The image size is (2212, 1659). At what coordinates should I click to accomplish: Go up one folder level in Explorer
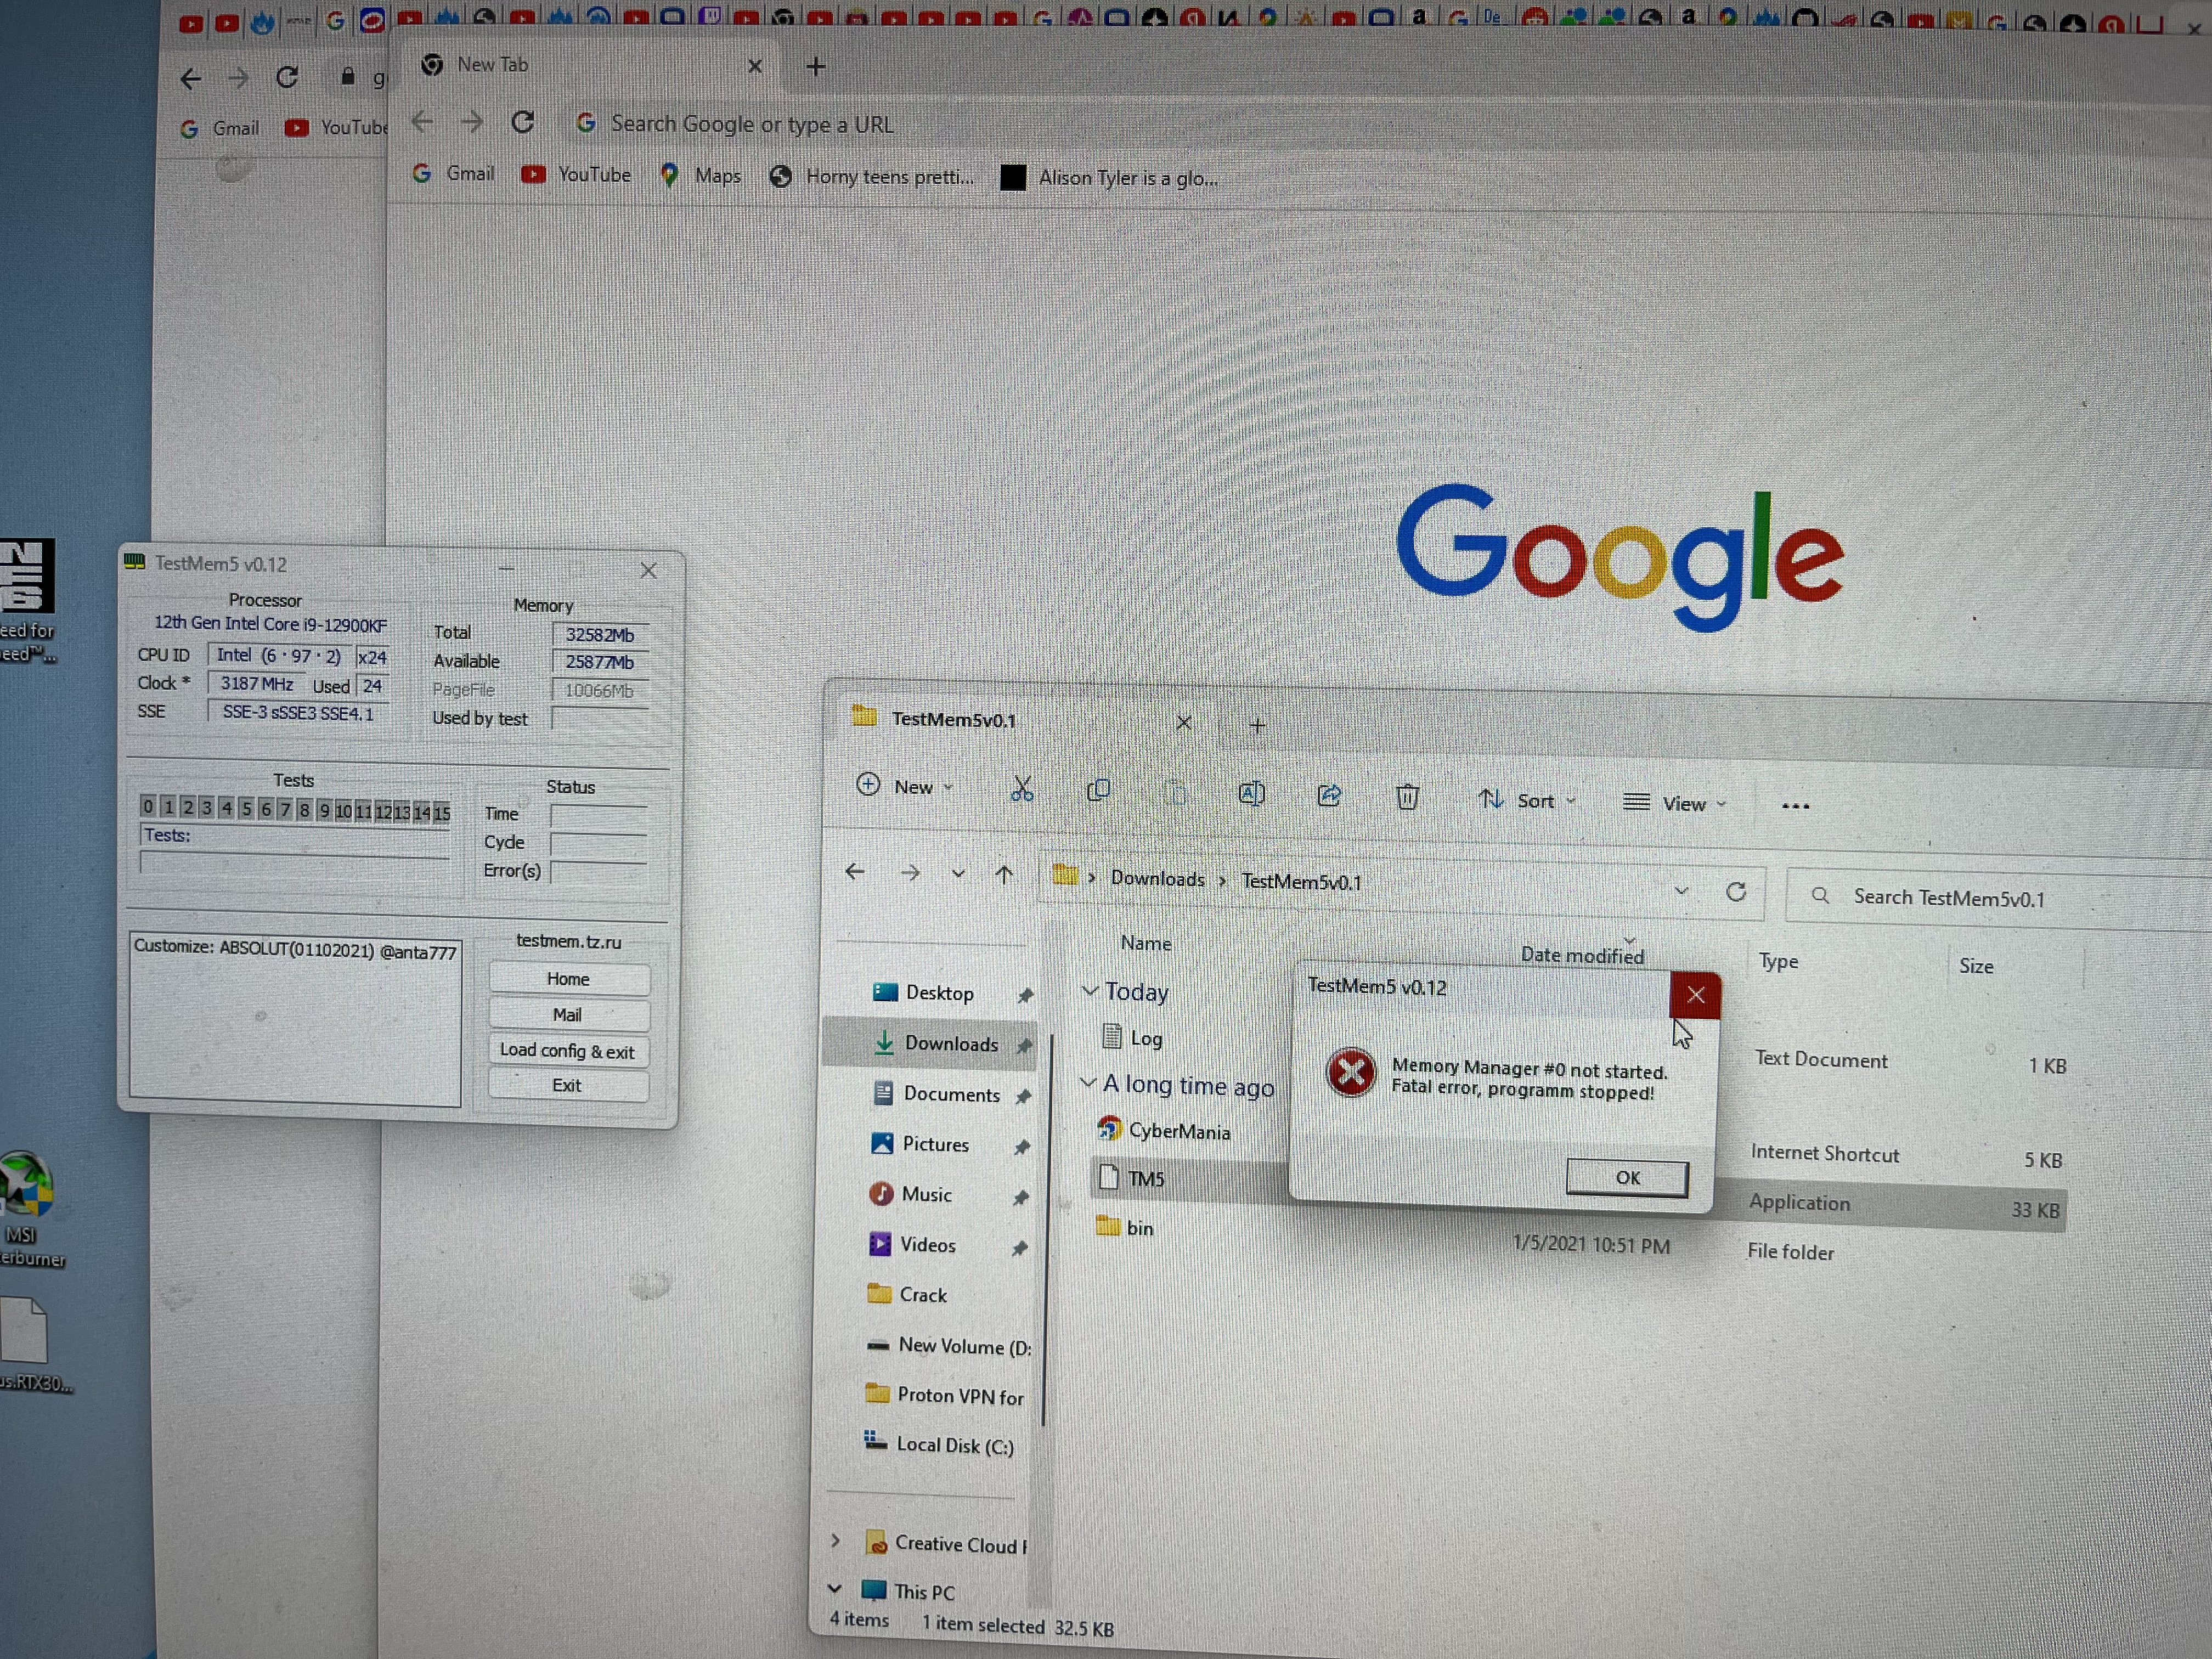1004,875
